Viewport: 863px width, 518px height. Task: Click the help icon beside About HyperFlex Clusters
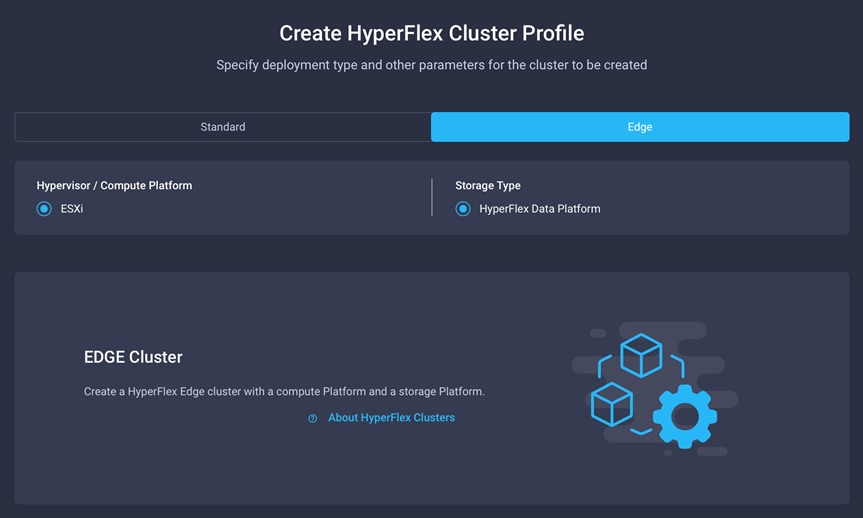(x=313, y=418)
